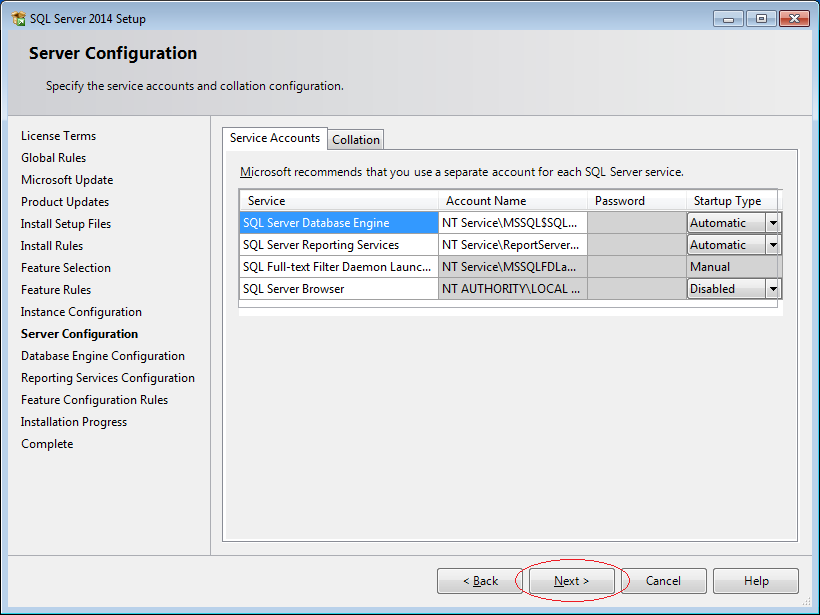The image size is (820, 615).
Task: Maximize the SQL Server 2014 Setup window
Action: click(x=761, y=19)
